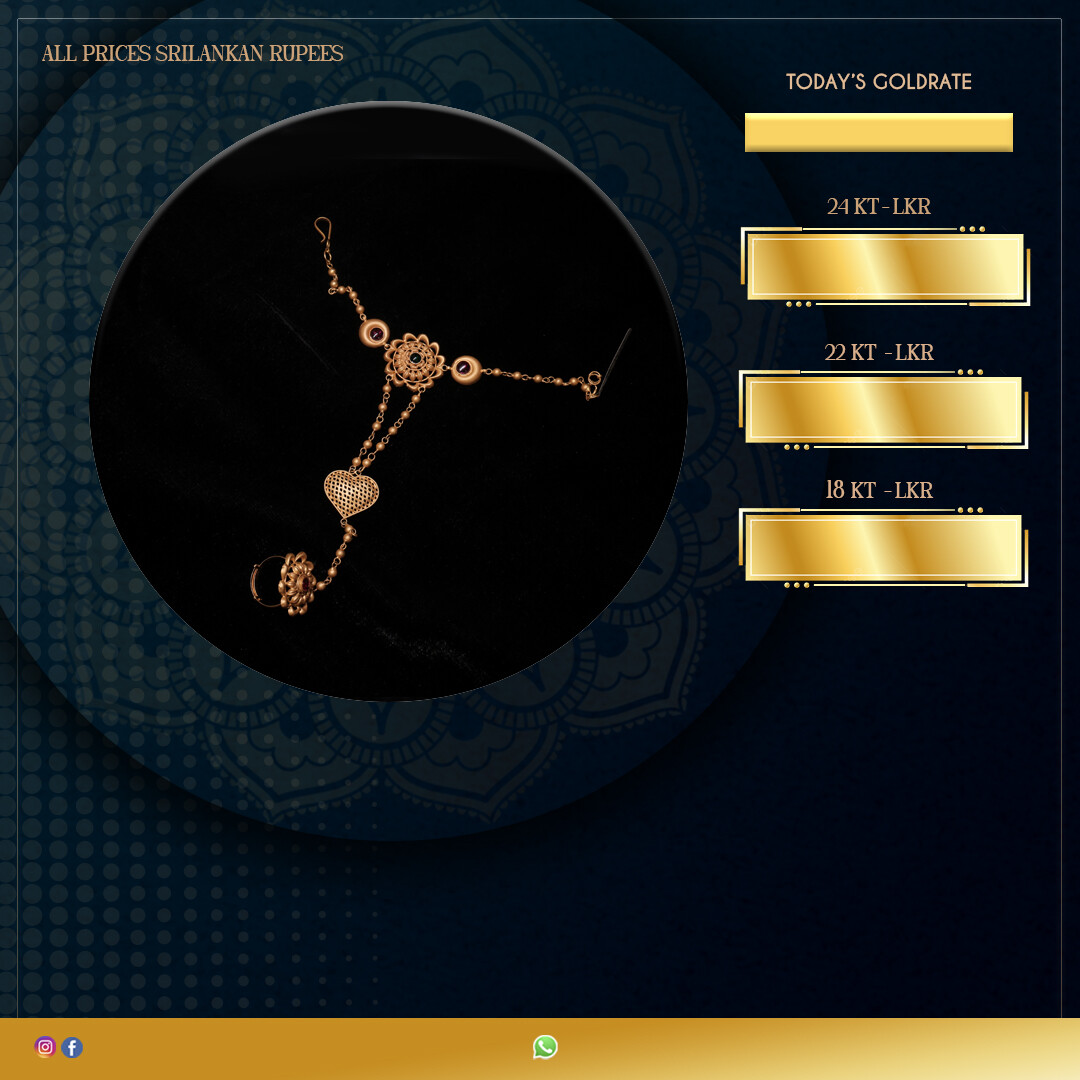Click the 18 KT - LKR label
Image resolution: width=1080 pixels, height=1080 pixels.
[878, 490]
